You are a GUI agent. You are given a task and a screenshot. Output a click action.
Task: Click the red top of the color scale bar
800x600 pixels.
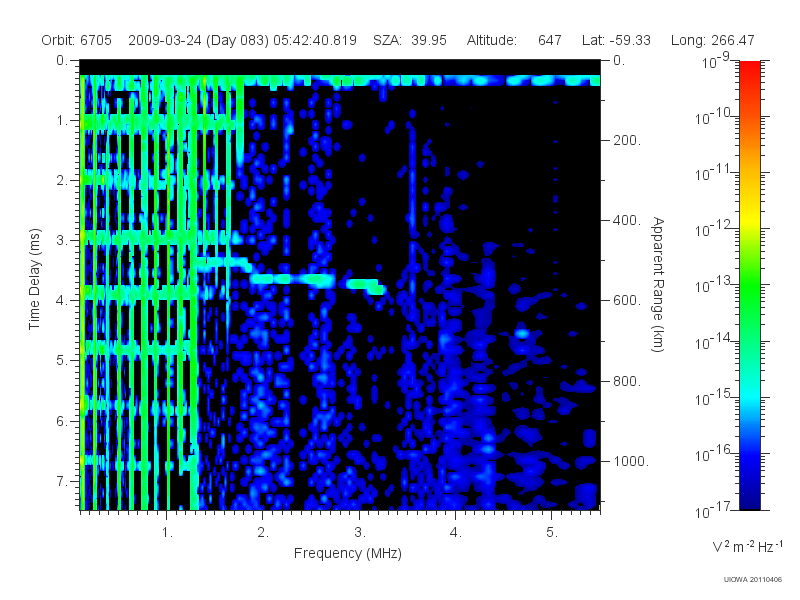[x=750, y=69]
